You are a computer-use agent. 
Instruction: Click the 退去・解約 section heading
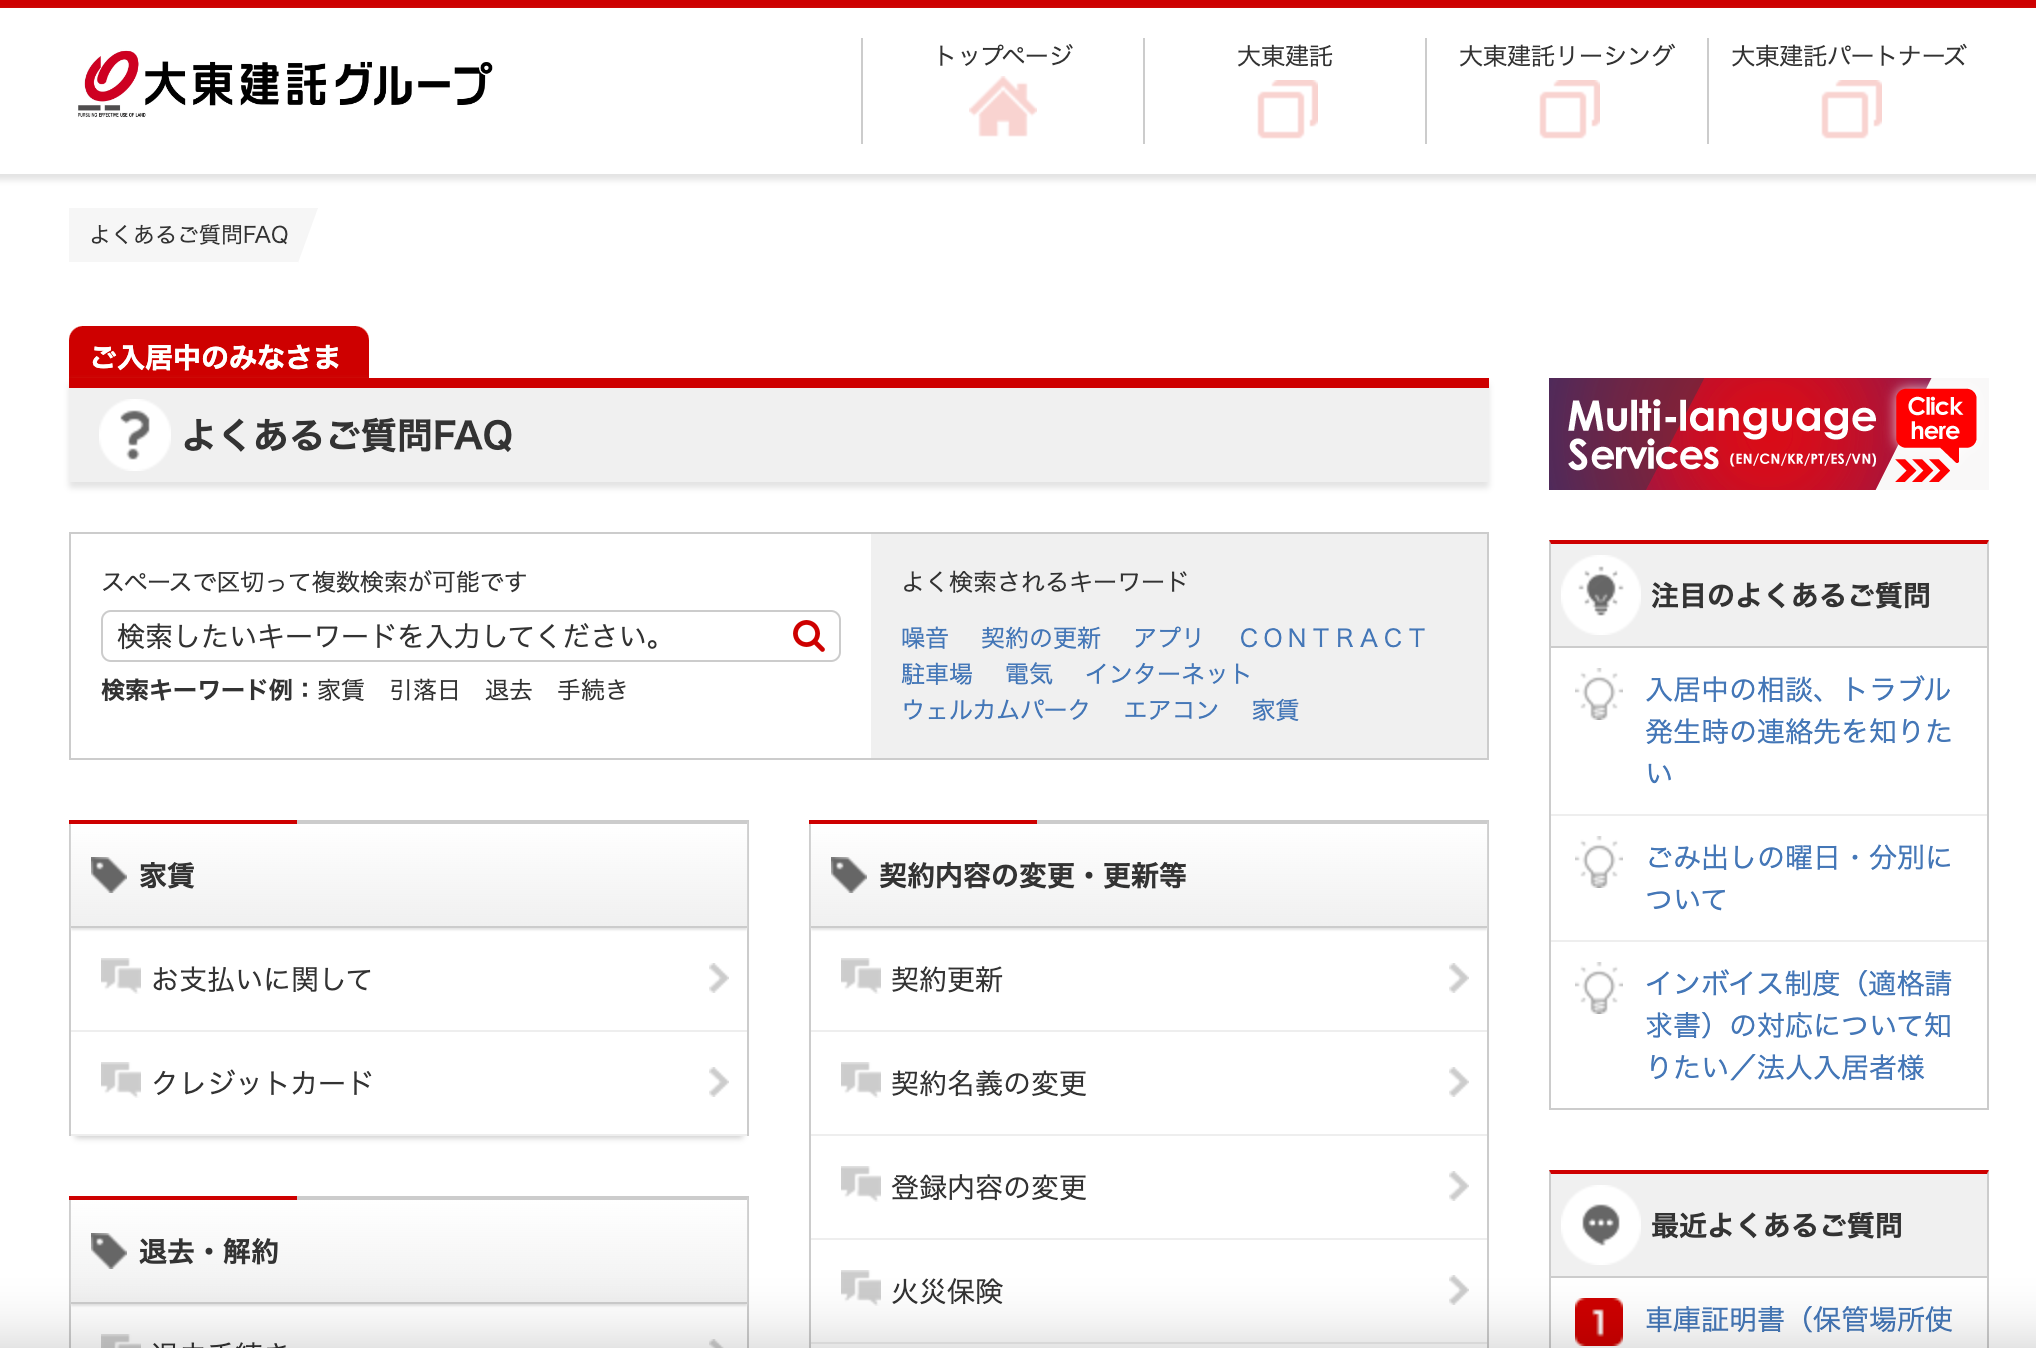click(x=209, y=1251)
